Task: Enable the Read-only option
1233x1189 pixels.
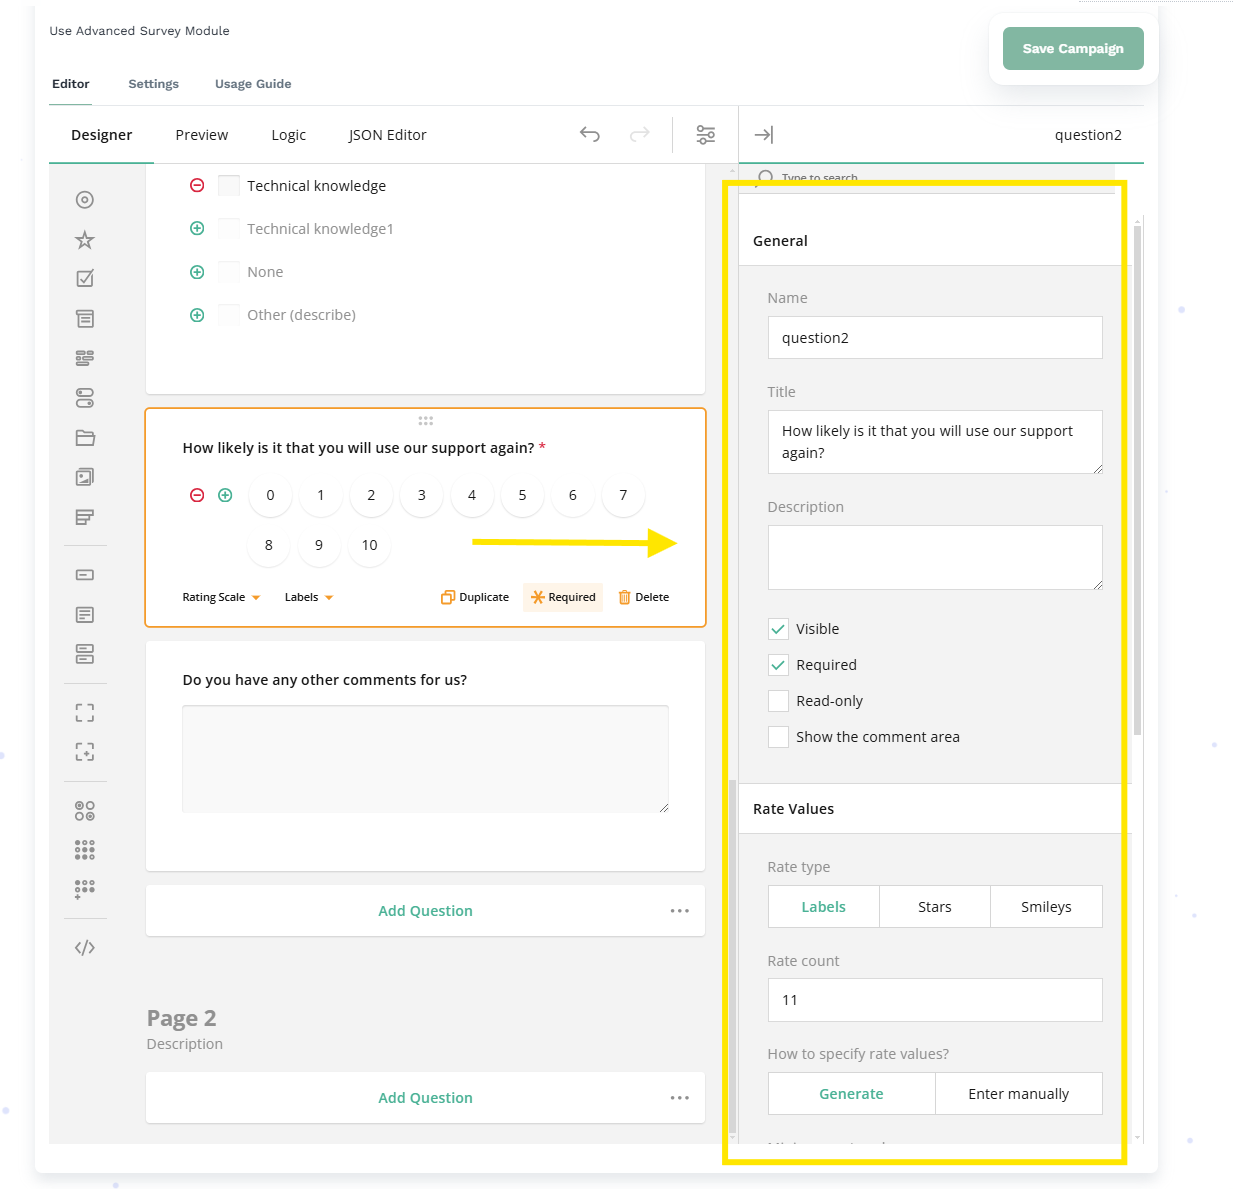Action: [779, 700]
